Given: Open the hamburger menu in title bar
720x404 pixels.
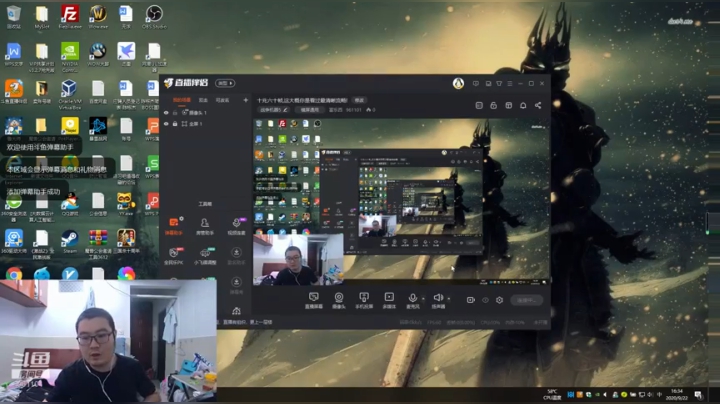Looking at the screenshot, I should click(510, 84).
